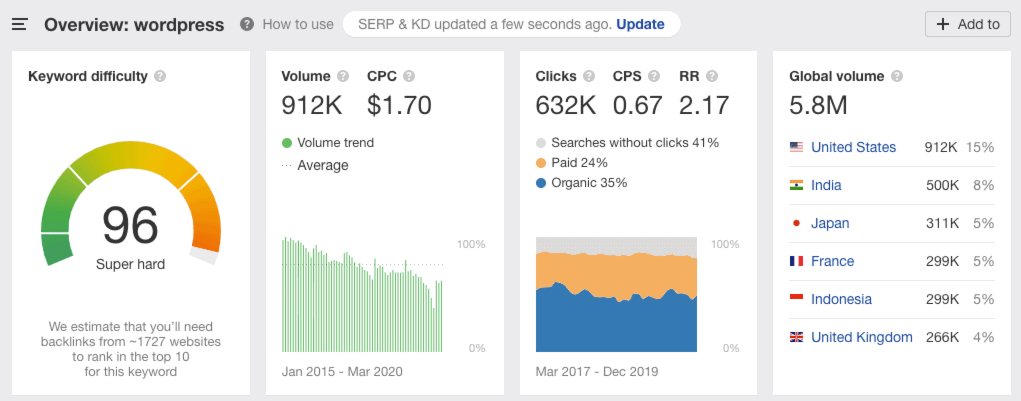Viewport: 1021px width, 401px height.
Task: Open the France country link
Action: tap(832, 261)
